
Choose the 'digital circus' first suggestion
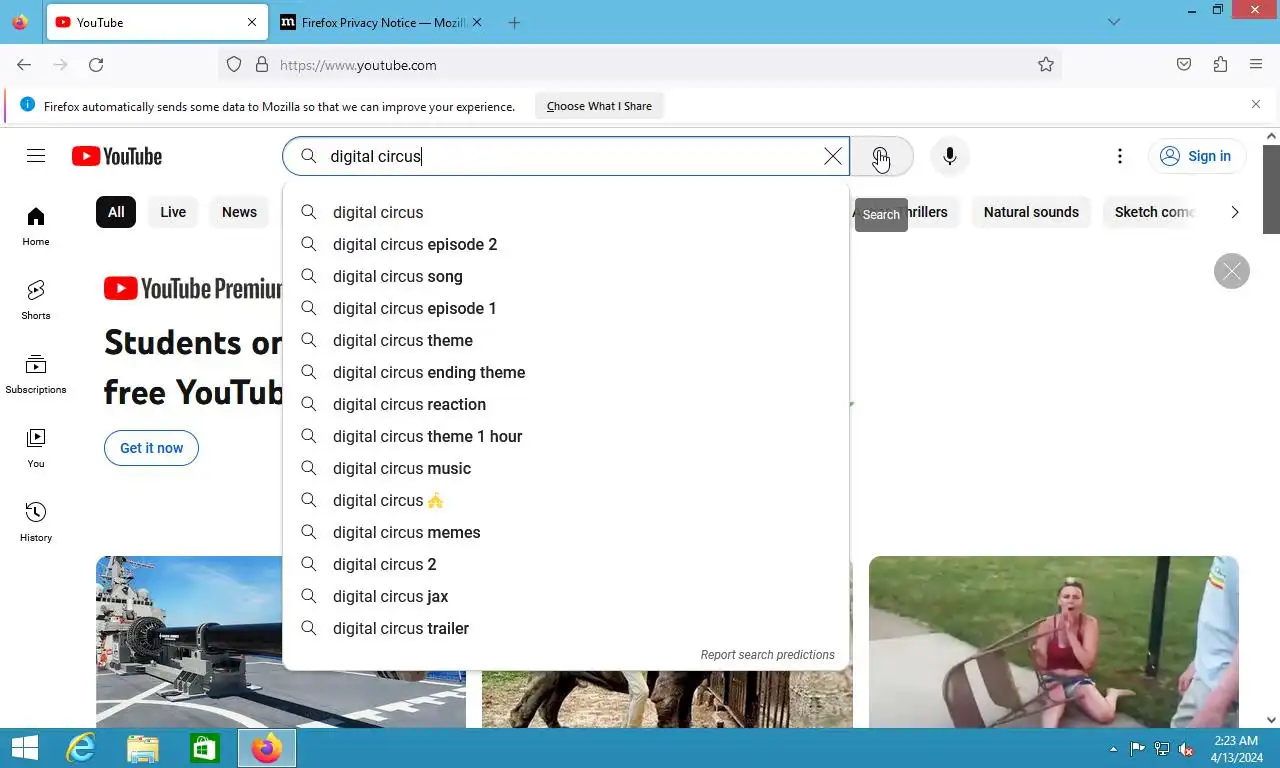[566, 212]
